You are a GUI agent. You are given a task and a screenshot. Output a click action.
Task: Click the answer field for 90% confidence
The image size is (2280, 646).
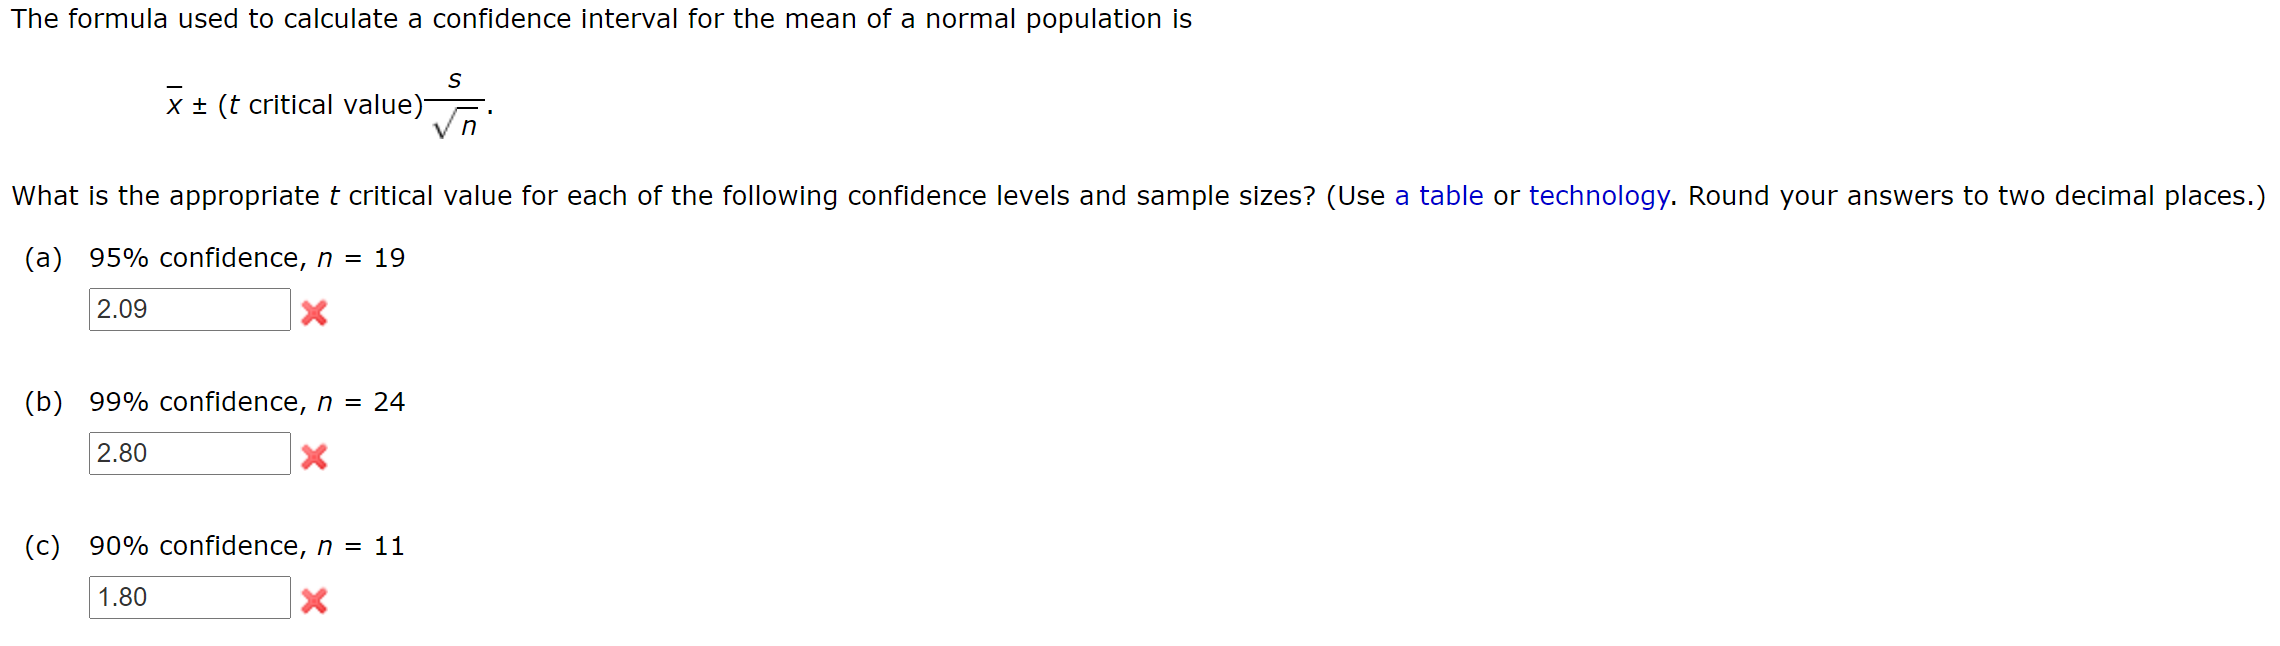tap(188, 597)
